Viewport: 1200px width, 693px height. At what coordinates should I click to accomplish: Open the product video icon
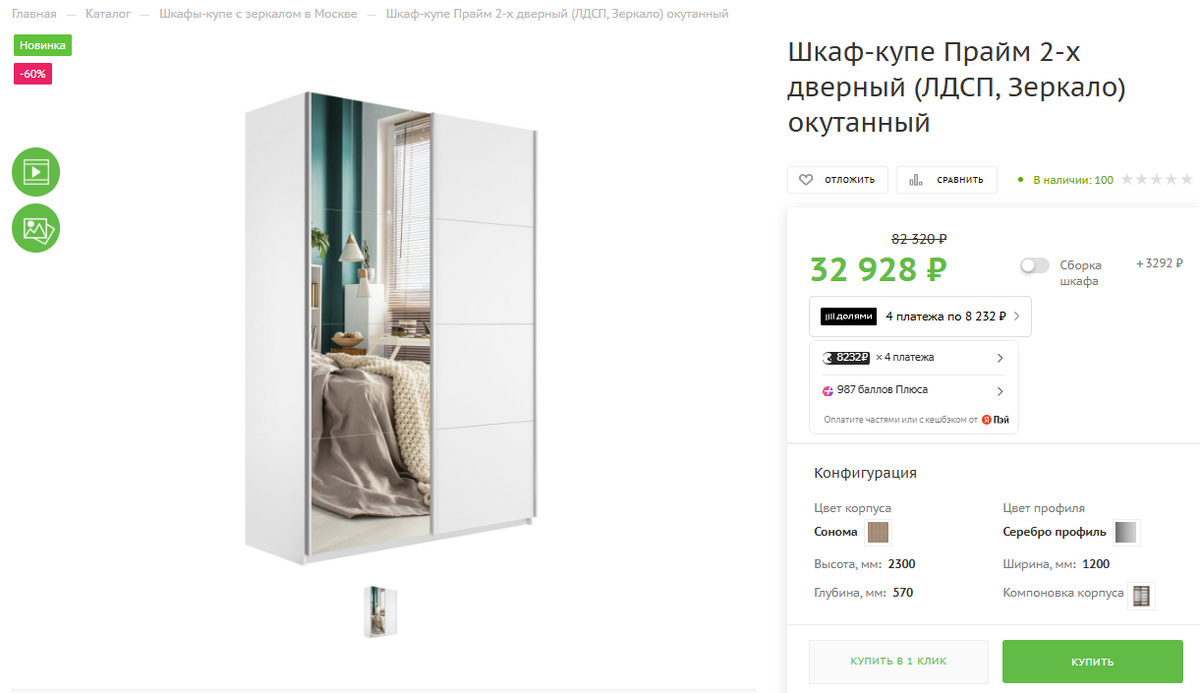point(36,171)
